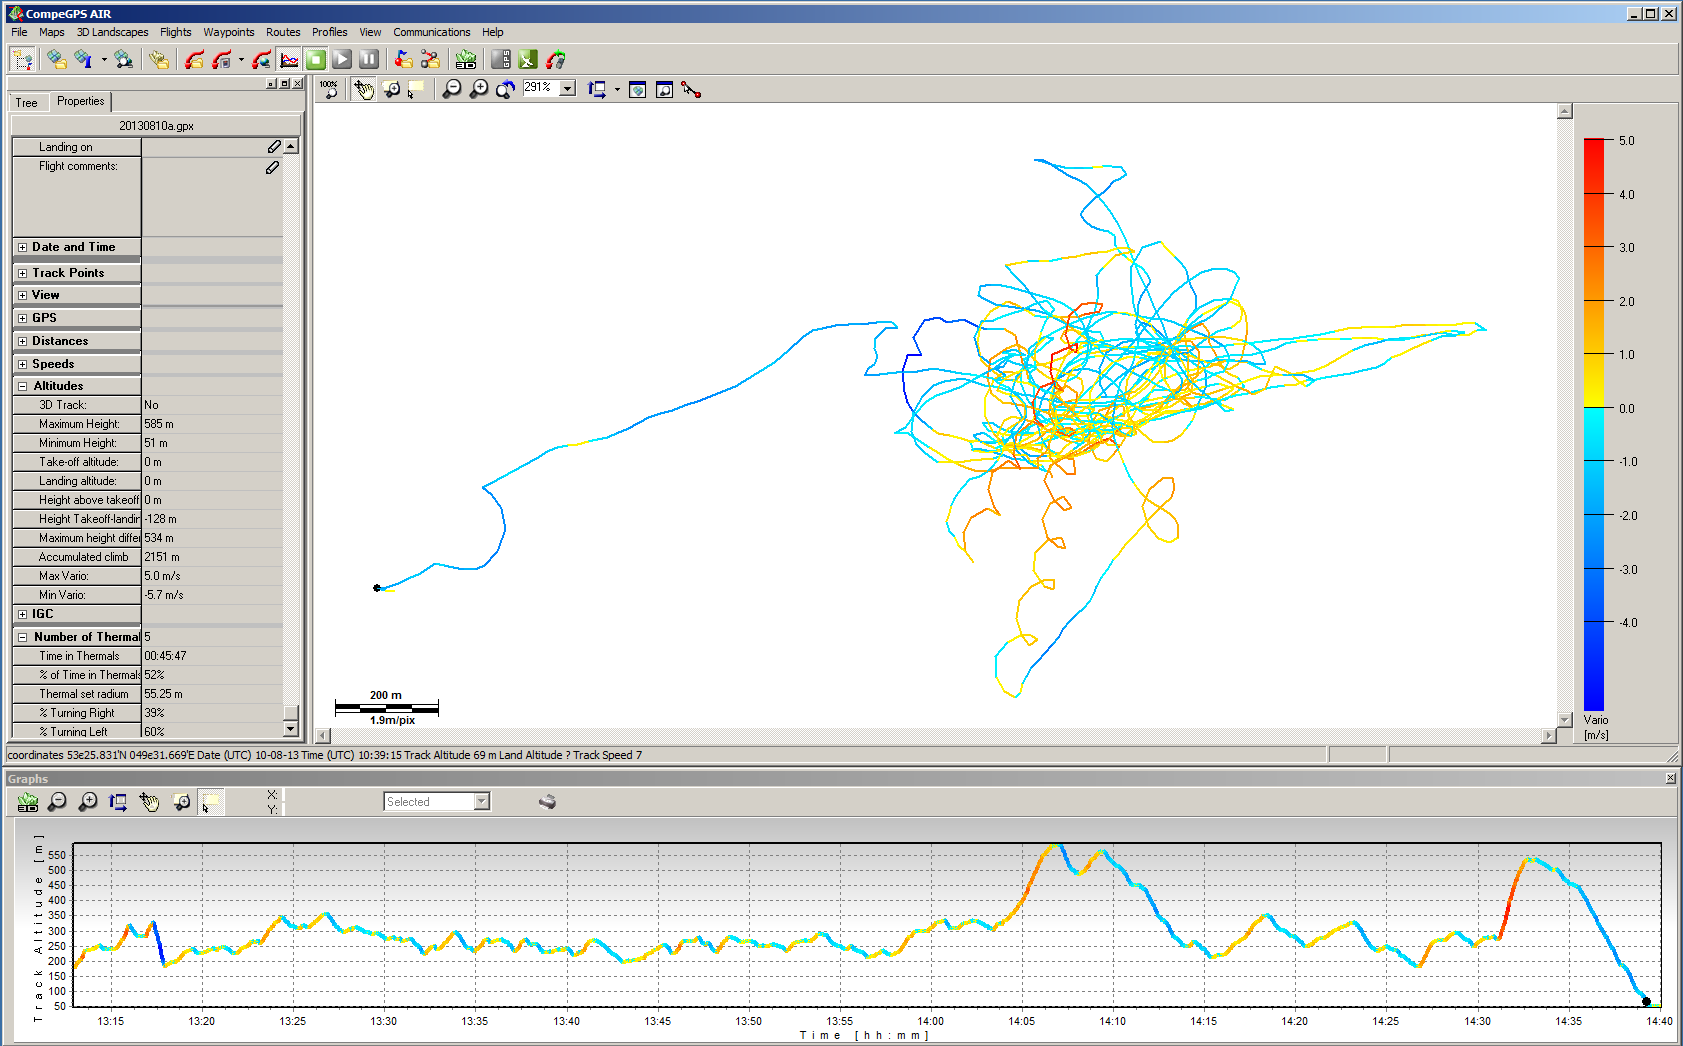The width and height of the screenshot is (1683, 1046).
Task: Click the 100% zoom icon
Action: (329, 90)
